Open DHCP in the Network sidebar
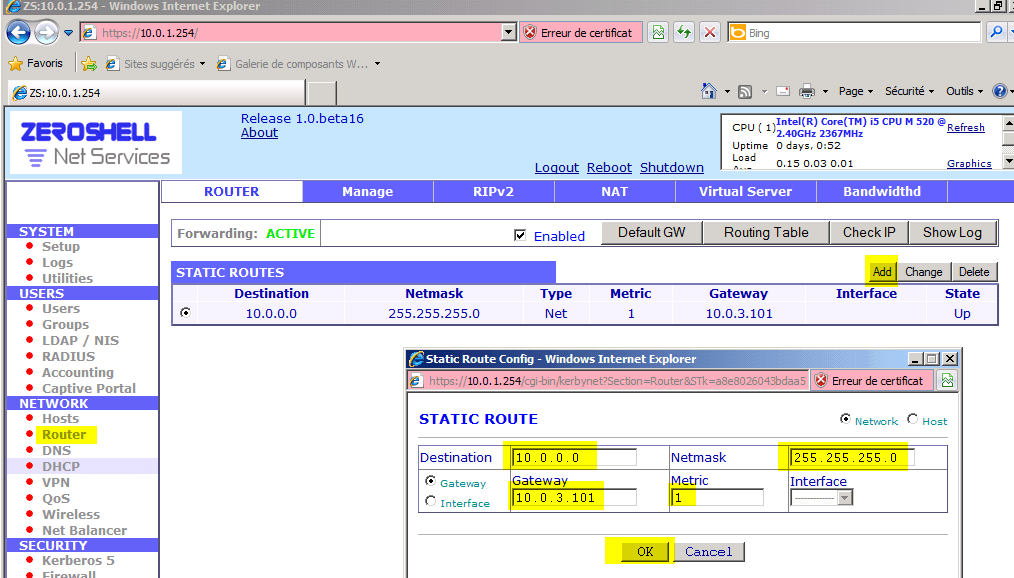1014x578 pixels. click(x=61, y=466)
